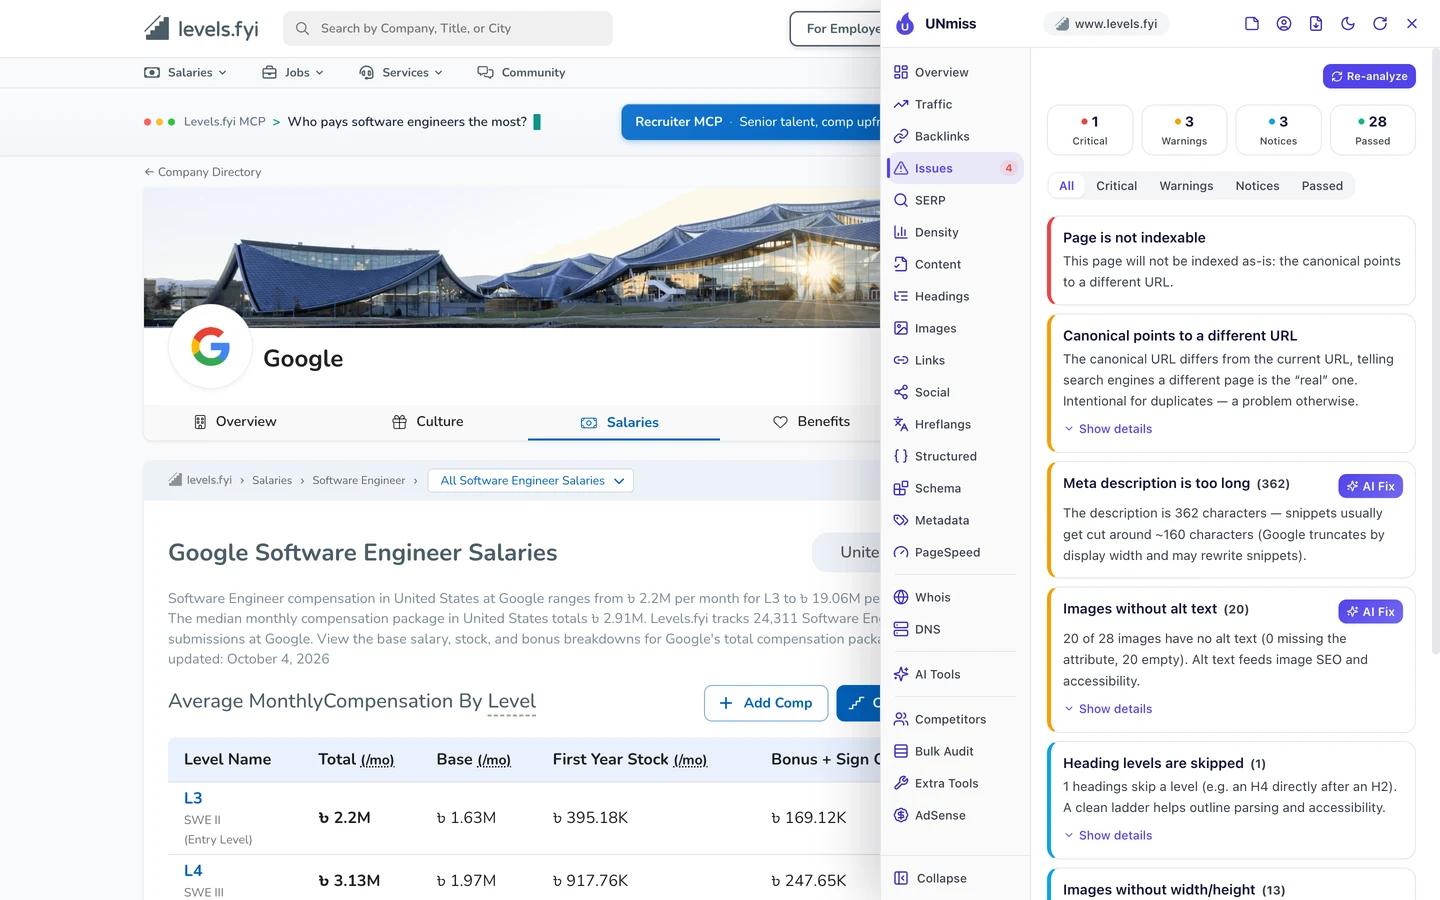Open the Whois lookup section

pyautogui.click(x=955, y=597)
